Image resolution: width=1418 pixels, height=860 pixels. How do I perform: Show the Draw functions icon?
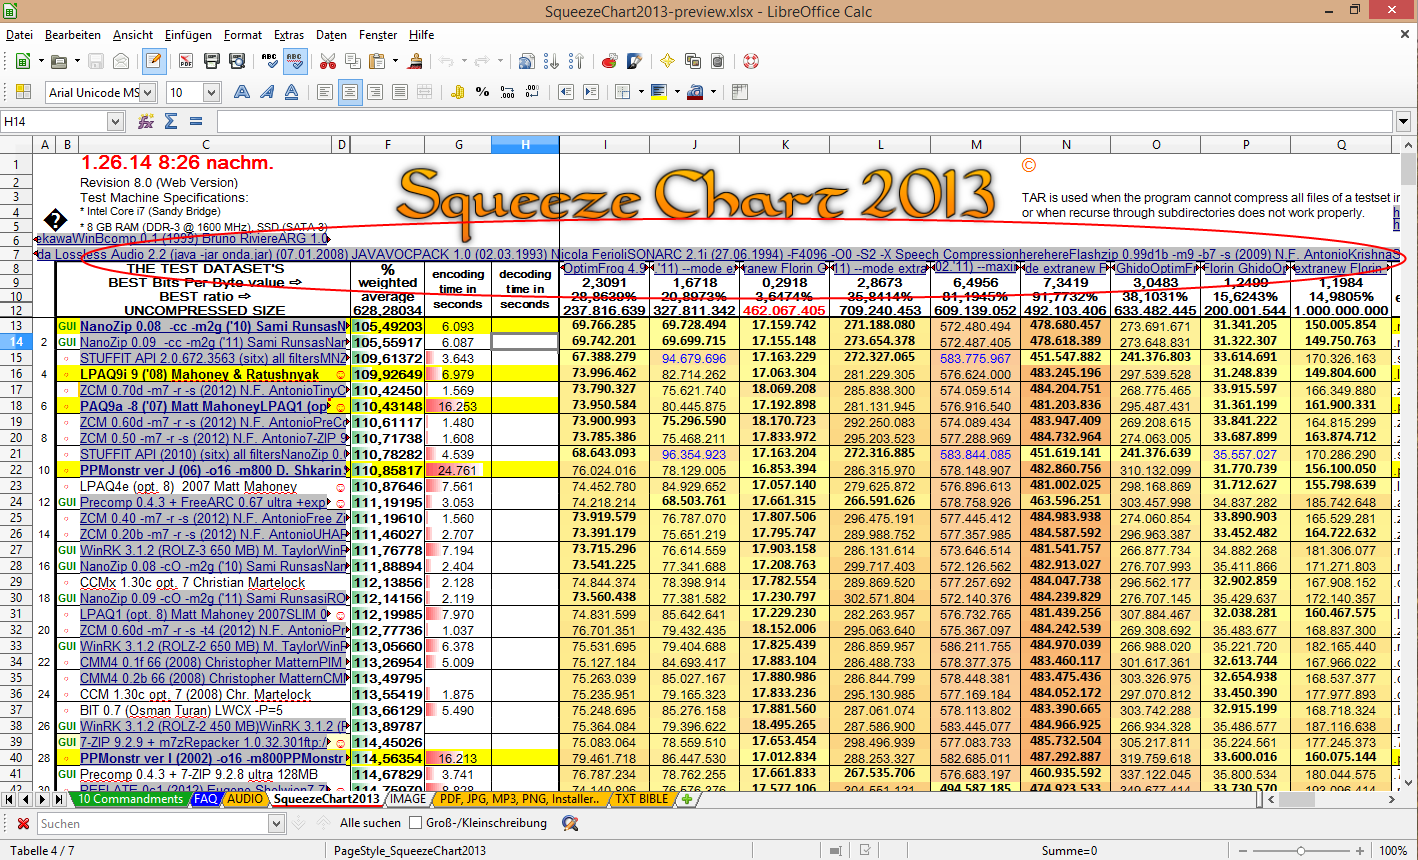[635, 61]
